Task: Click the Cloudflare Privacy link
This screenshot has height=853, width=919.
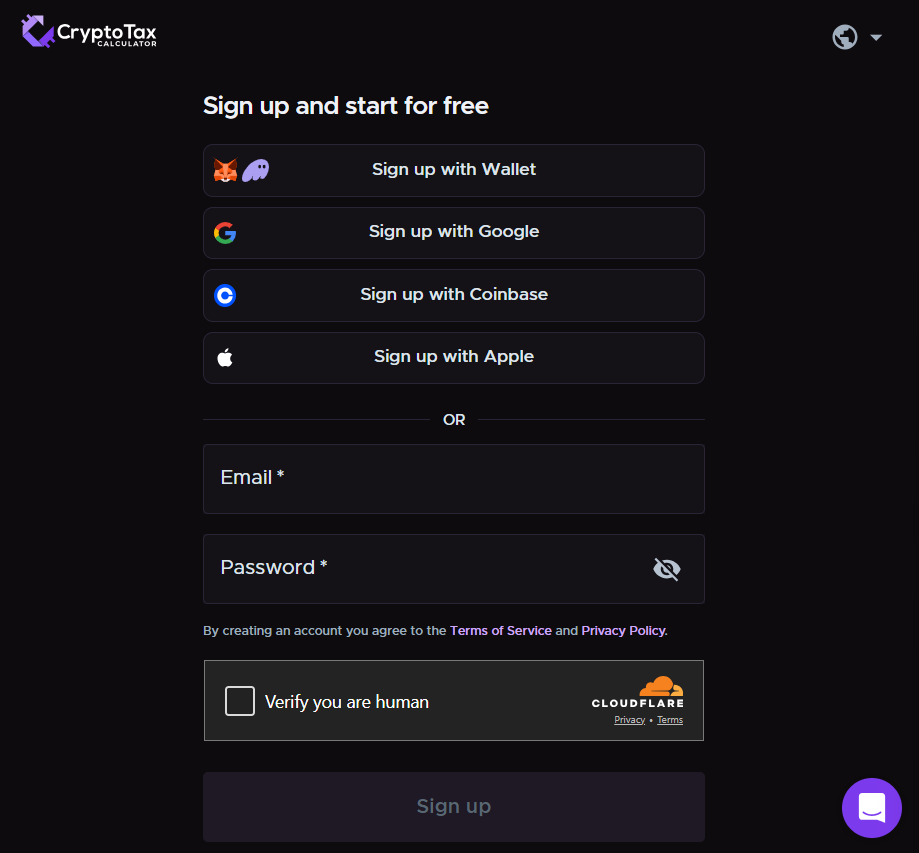Action: [x=629, y=720]
